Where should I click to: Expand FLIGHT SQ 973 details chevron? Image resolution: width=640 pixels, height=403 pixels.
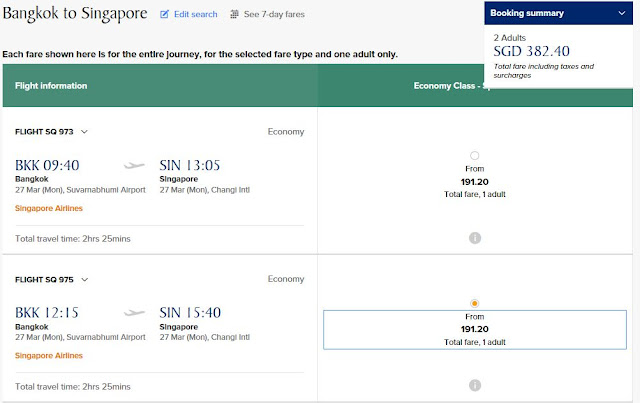pyautogui.click(x=85, y=132)
